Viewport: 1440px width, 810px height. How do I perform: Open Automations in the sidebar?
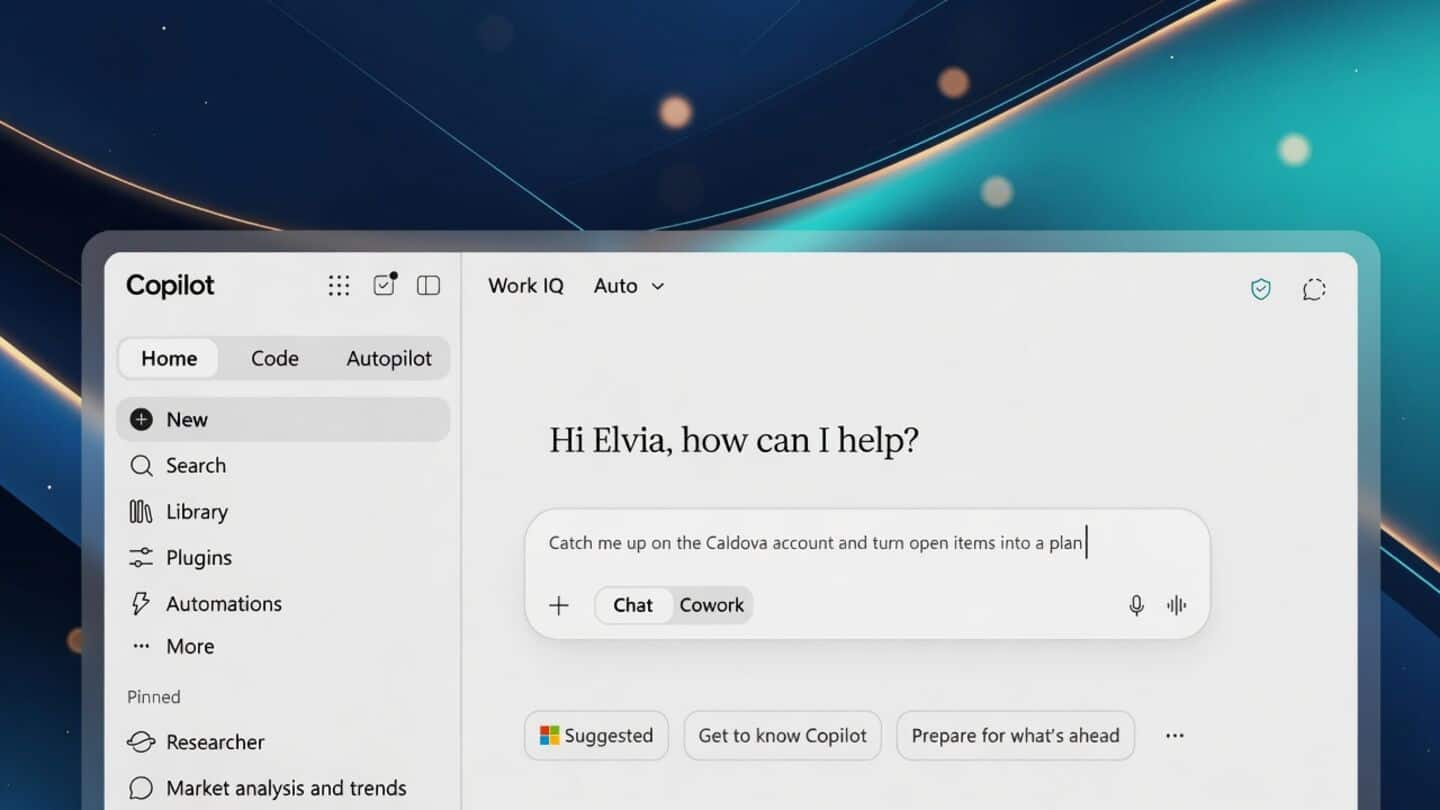[283, 604]
